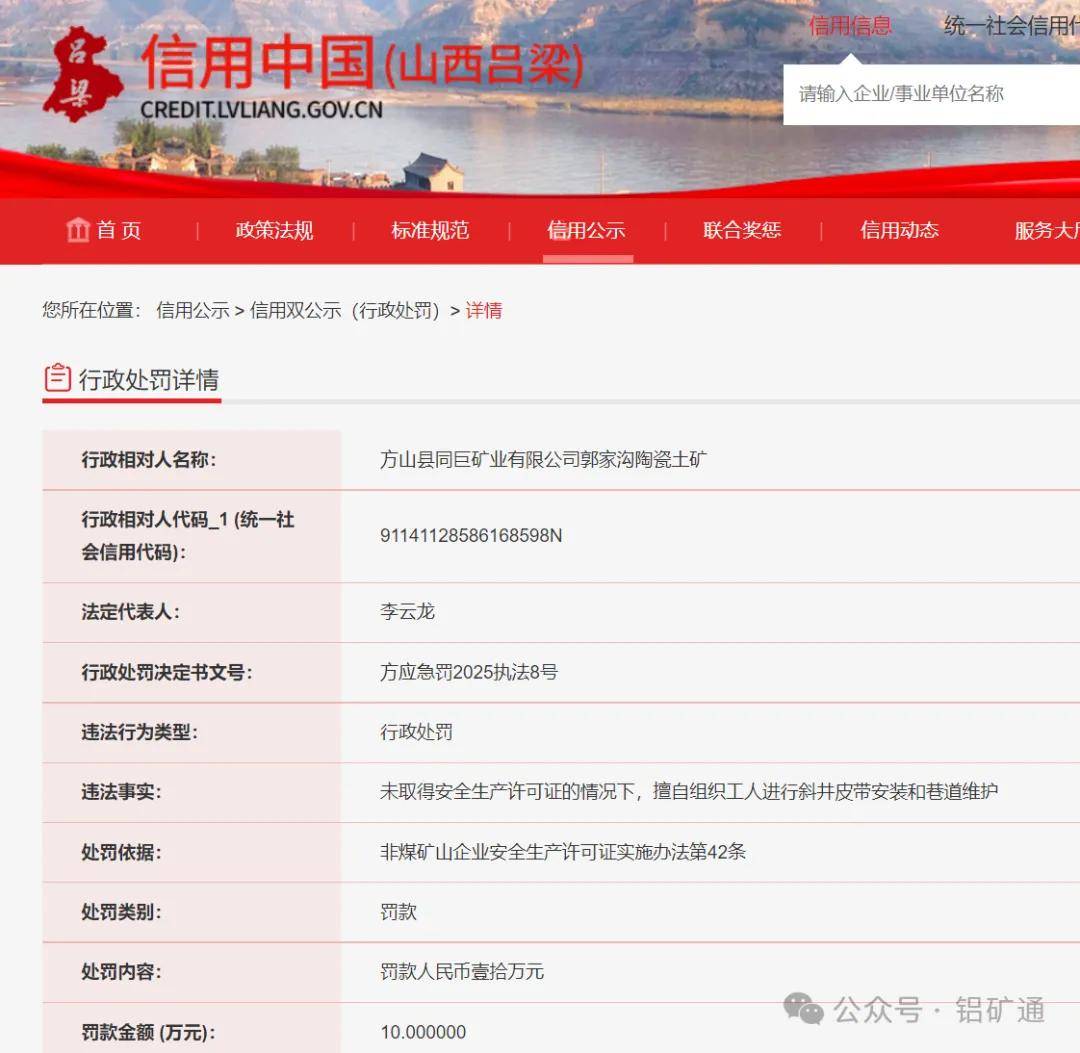Screen dimensions: 1080x1053
Task: Click 信用双公示 (行政处罚) breadcrumb link
Action: [346, 310]
